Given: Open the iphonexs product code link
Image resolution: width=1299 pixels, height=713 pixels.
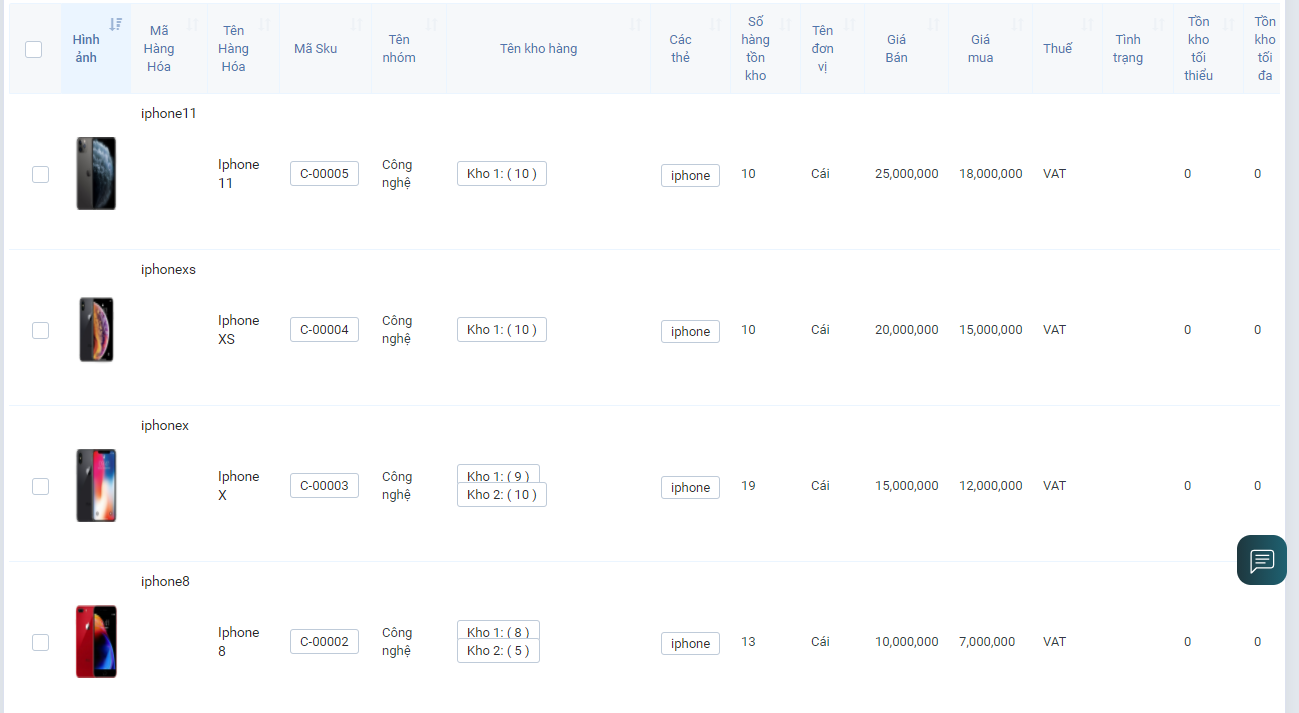Looking at the screenshot, I should pos(168,269).
